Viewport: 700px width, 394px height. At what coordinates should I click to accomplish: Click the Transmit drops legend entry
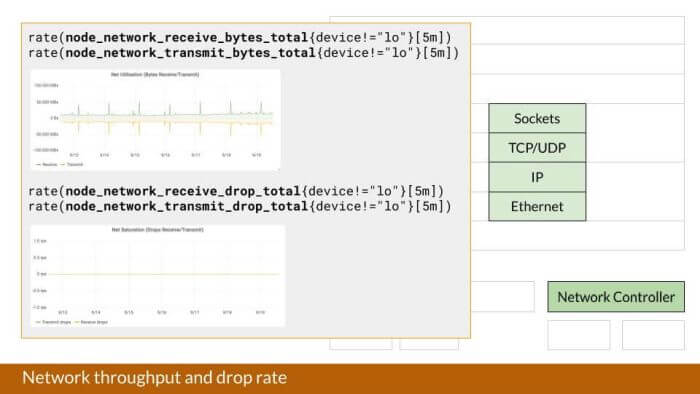tap(53, 322)
